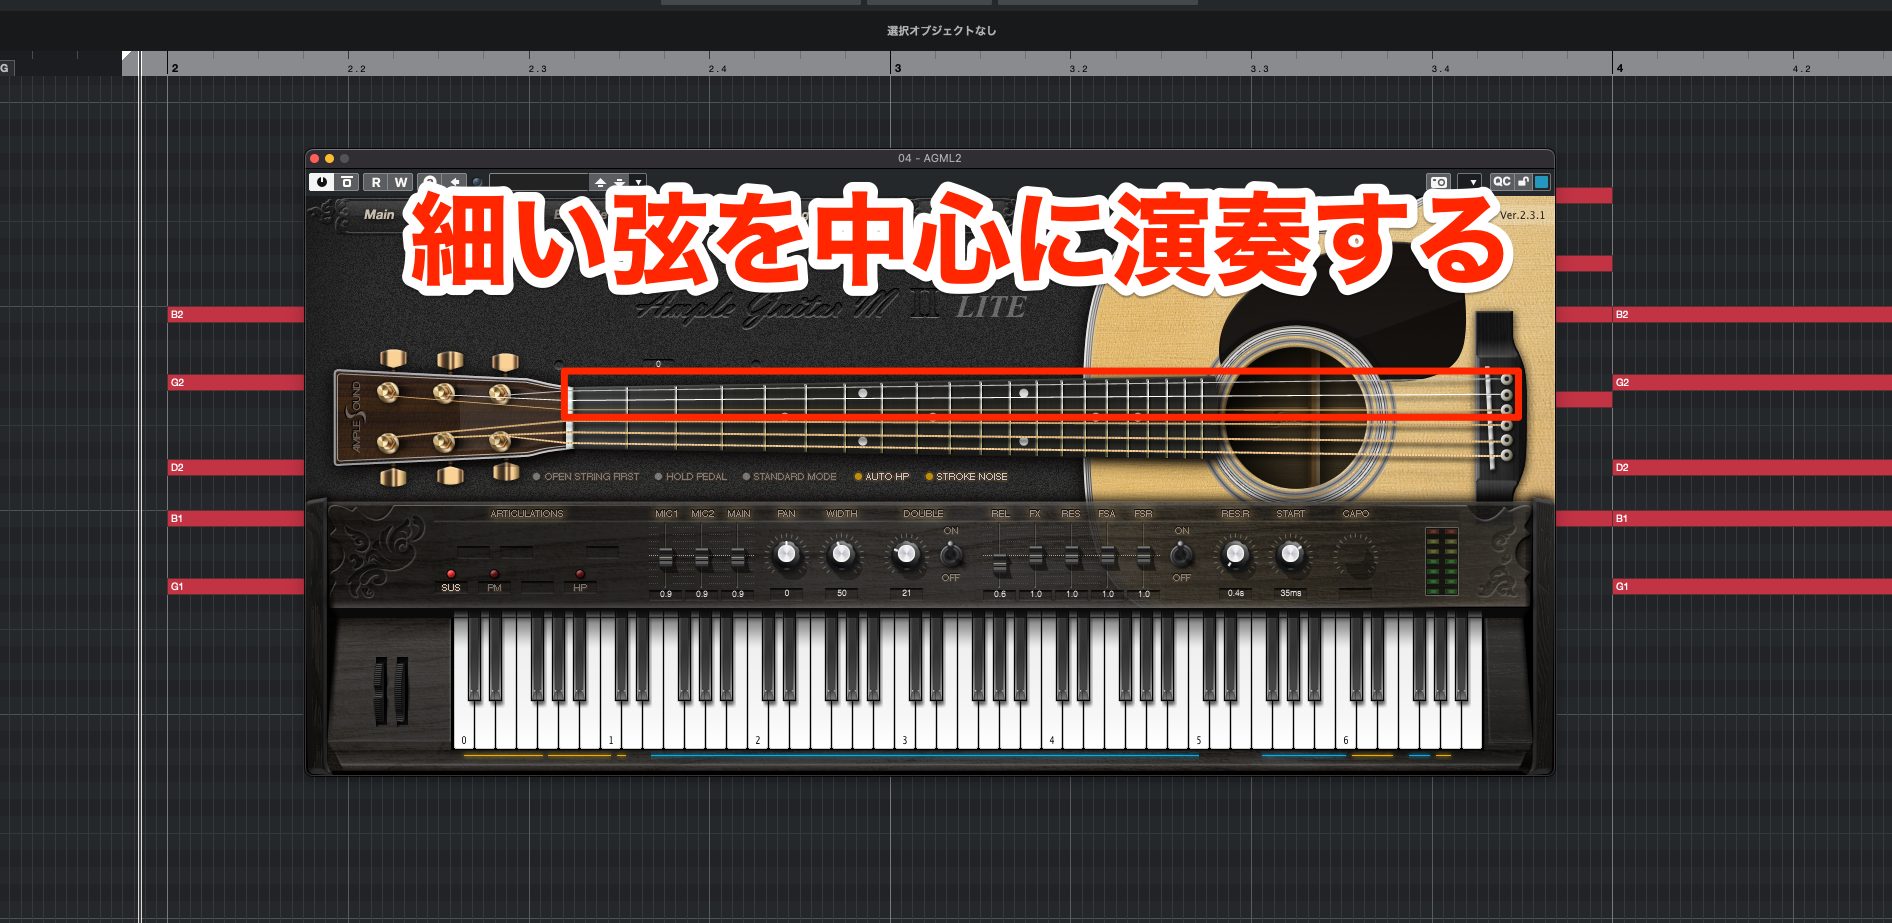Image resolution: width=1892 pixels, height=923 pixels.
Task: Click the START value showing 35ms
Action: 1291,593
